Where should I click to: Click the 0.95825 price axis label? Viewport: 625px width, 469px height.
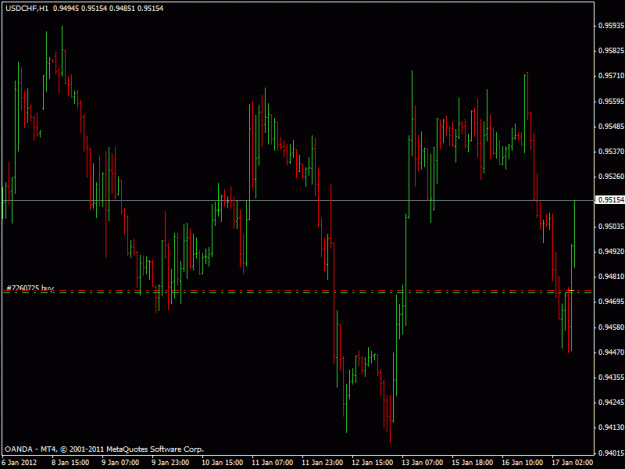click(611, 51)
